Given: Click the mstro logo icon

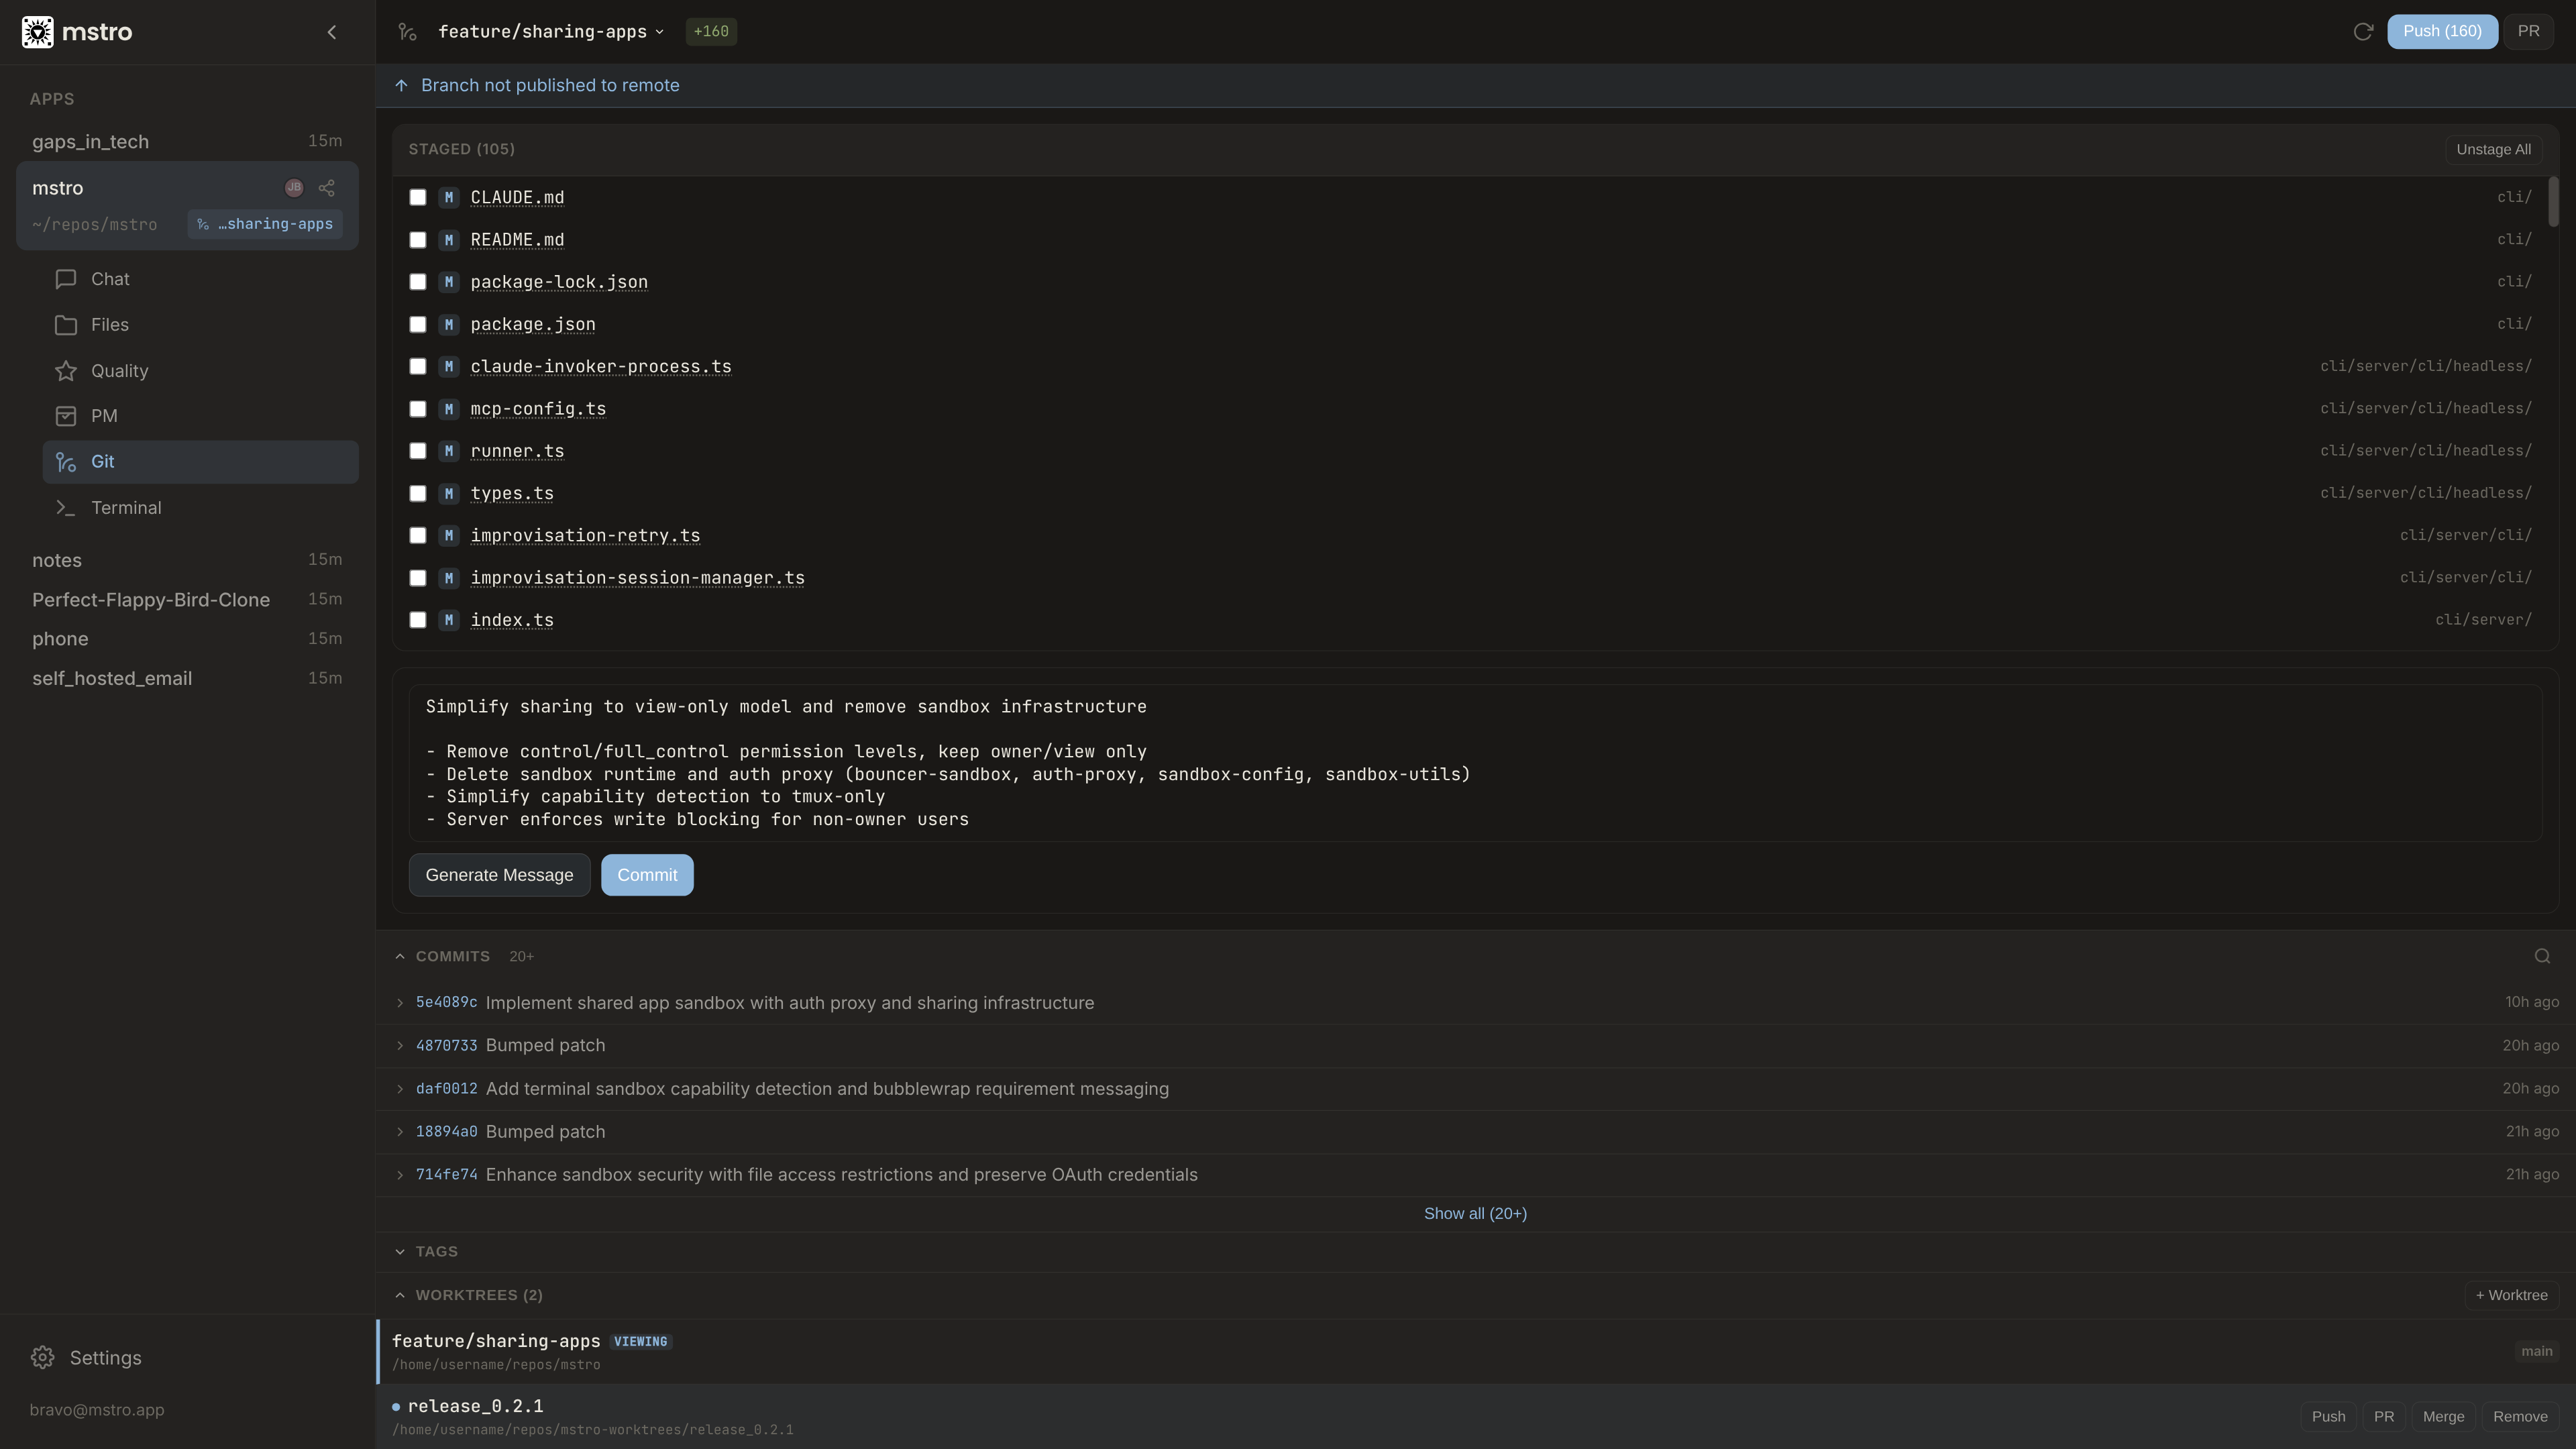Looking at the screenshot, I should tap(38, 32).
